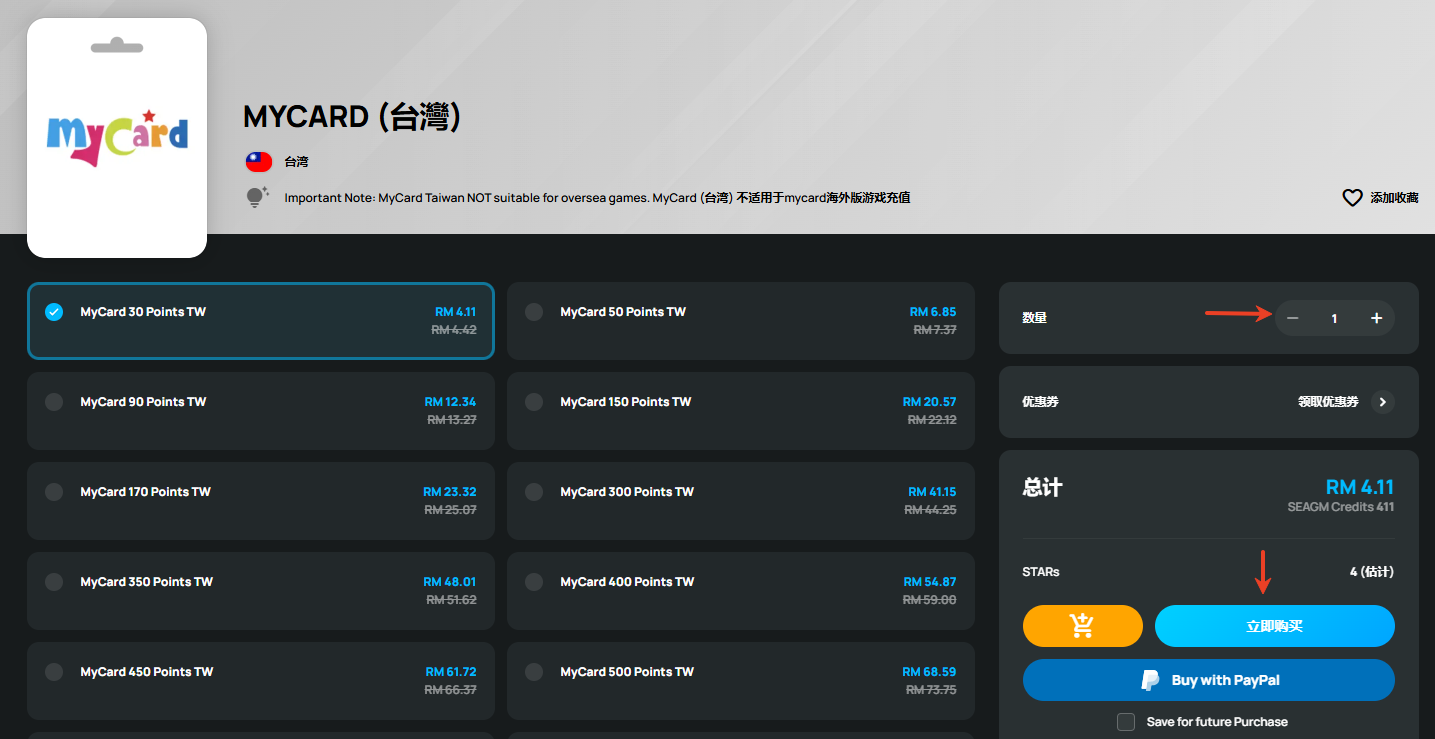The image size is (1435, 739).
Task: Click the Important Note text
Action: point(597,198)
